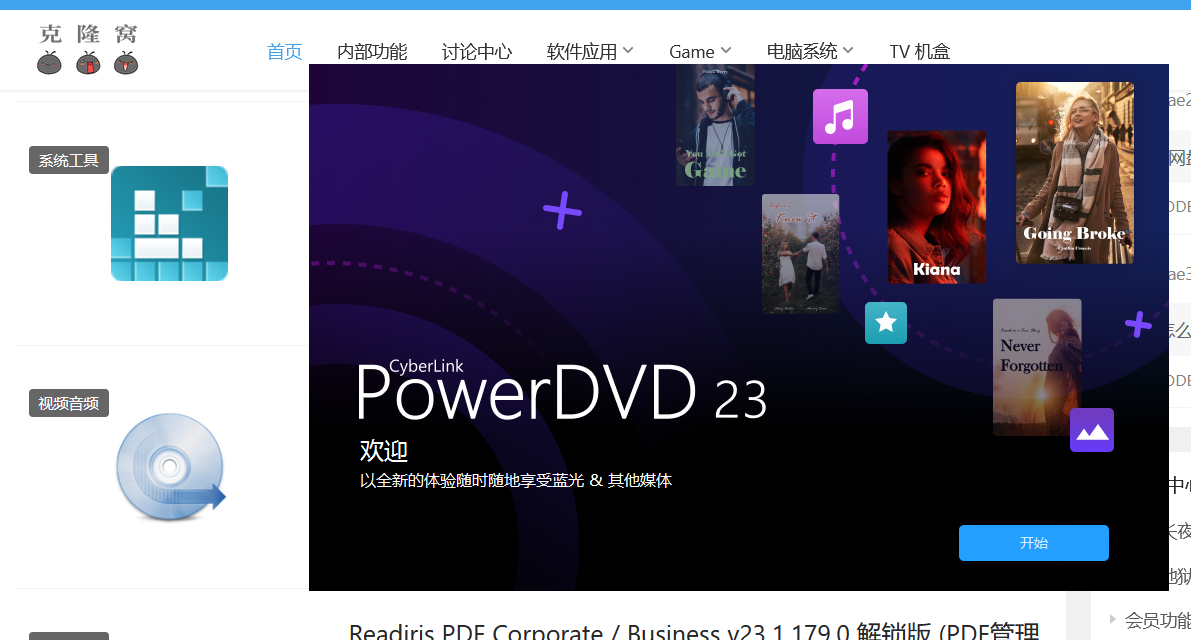Click the 开始 button in PowerDVD
The image size is (1191, 640).
[x=1034, y=543]
